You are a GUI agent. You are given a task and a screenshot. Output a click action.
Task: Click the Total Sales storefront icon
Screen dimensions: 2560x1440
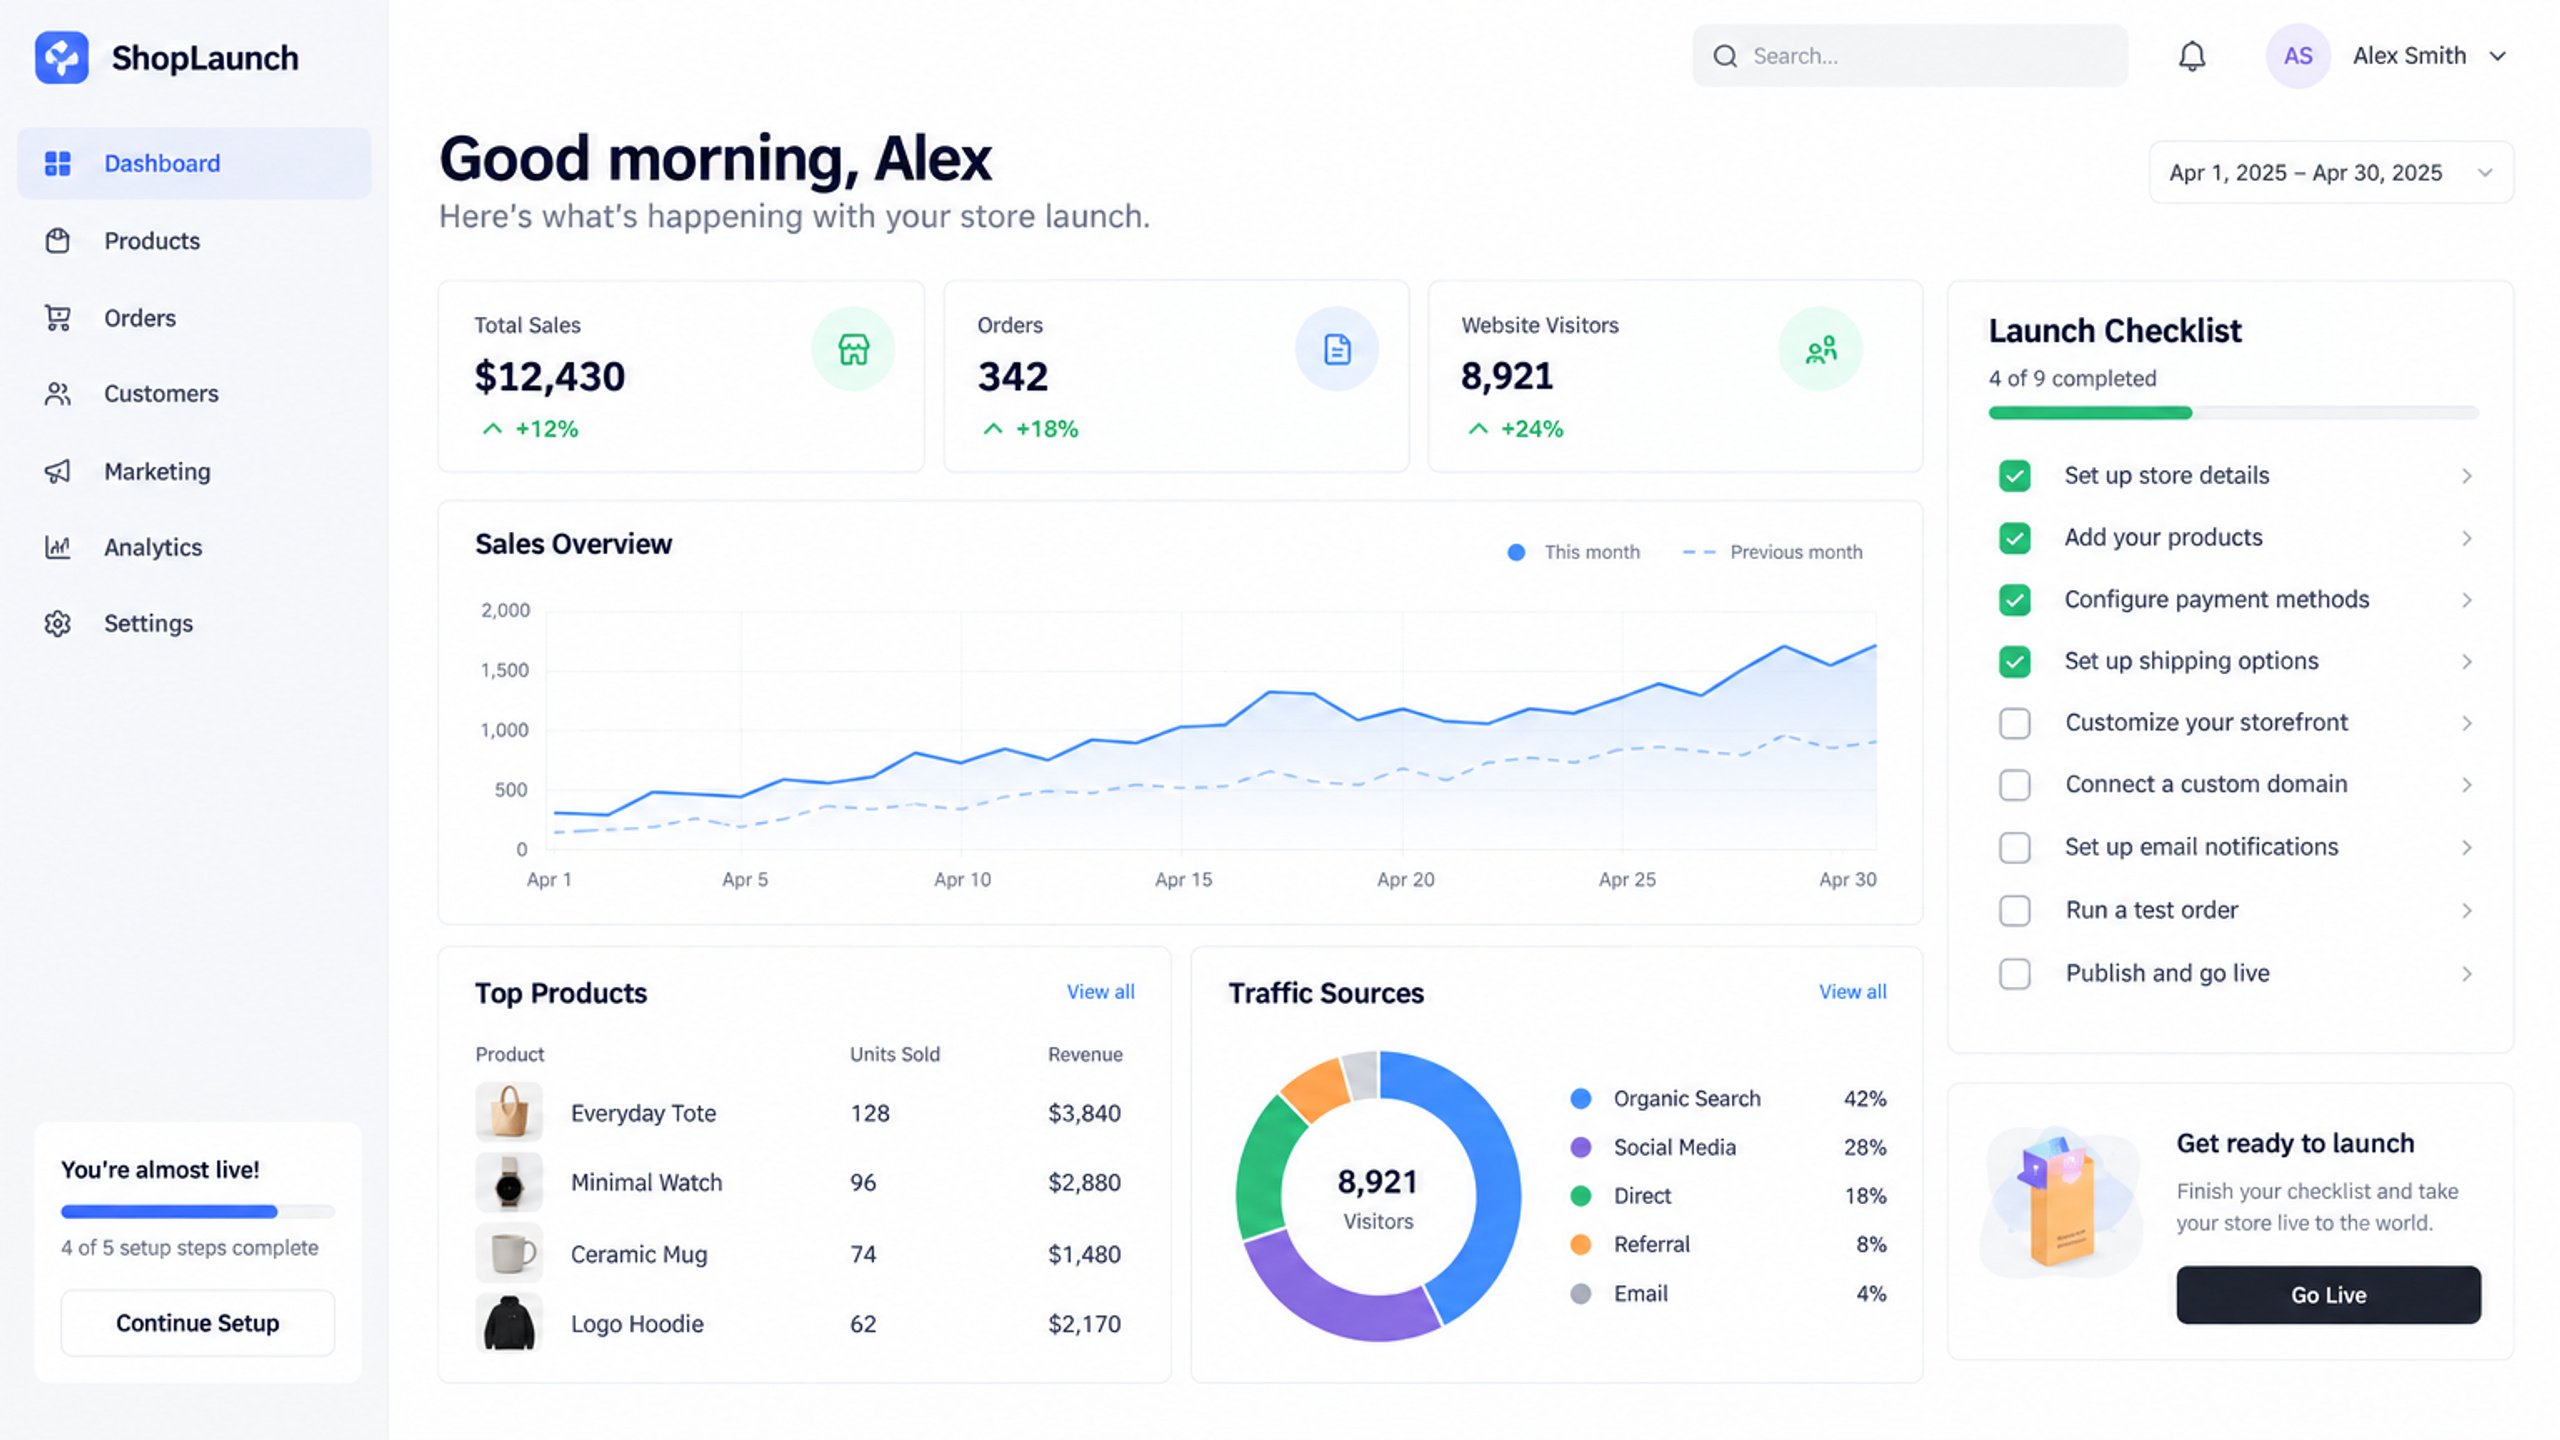853,349
